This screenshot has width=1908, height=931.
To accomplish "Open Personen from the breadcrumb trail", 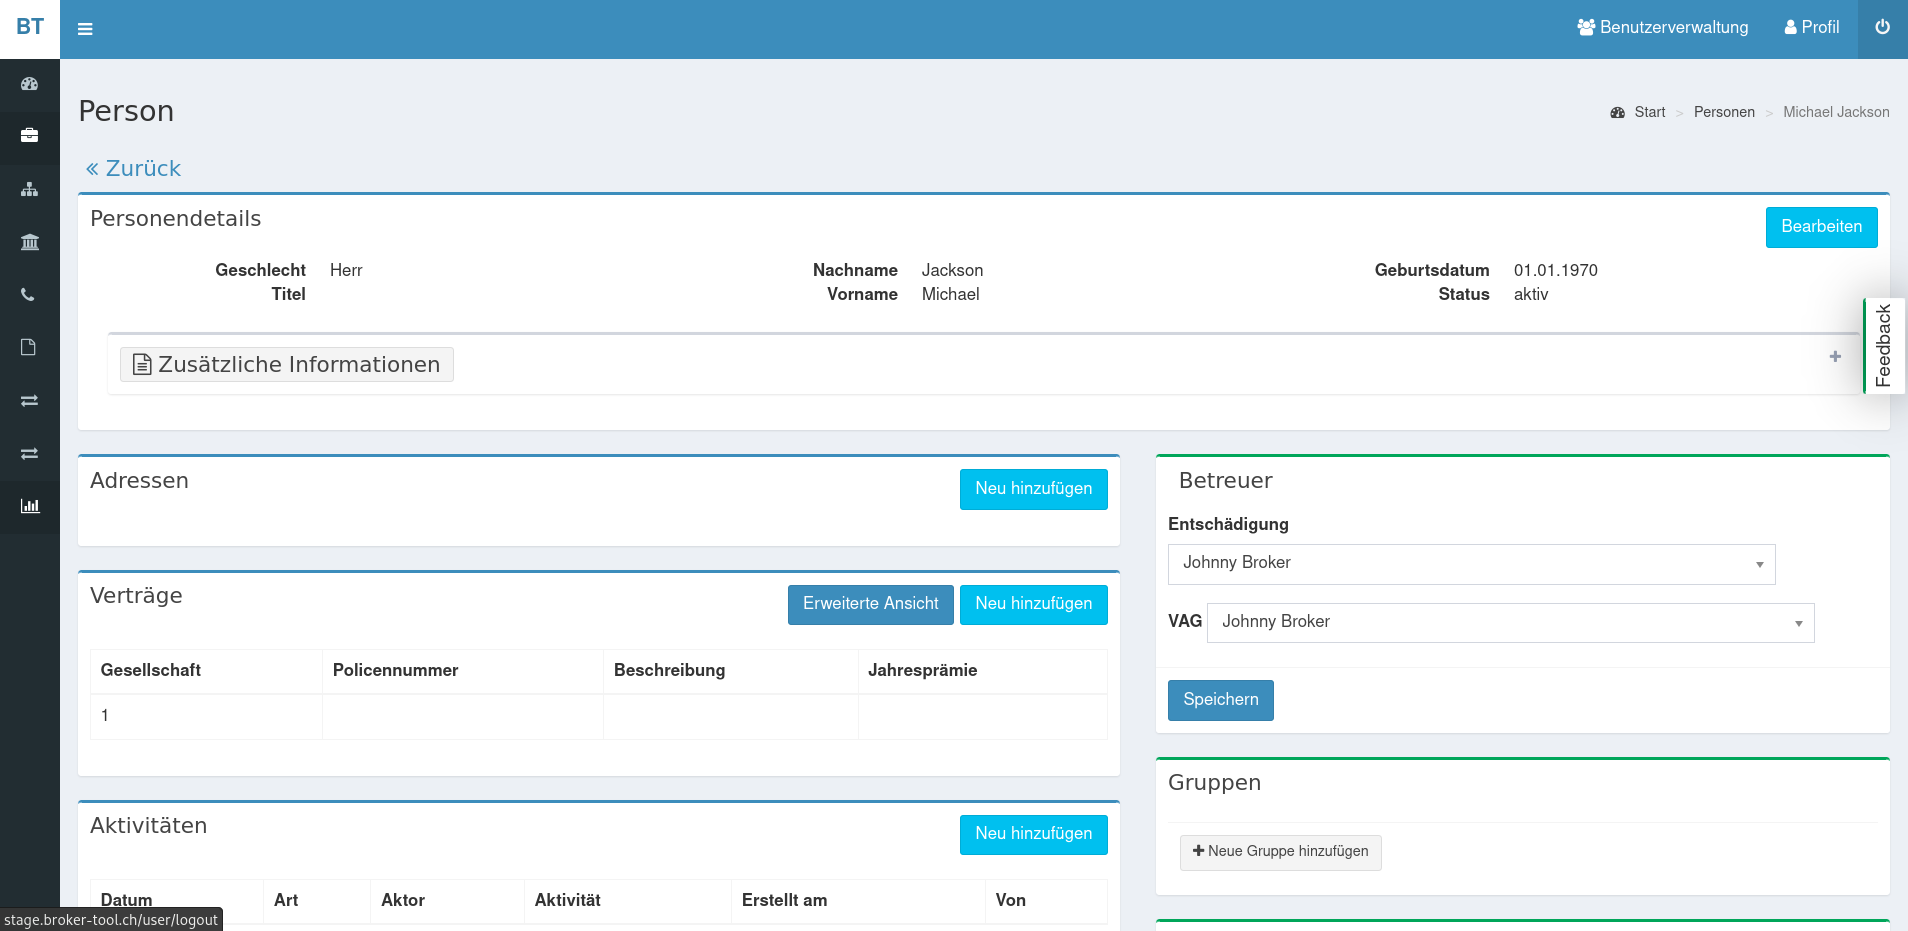I will 1723,112.
